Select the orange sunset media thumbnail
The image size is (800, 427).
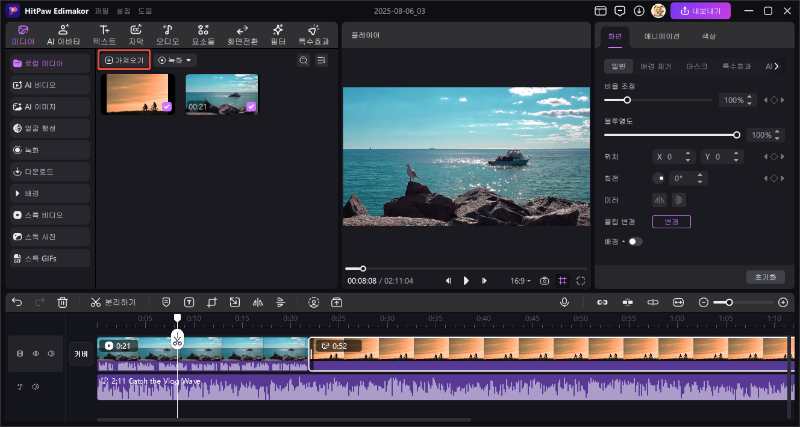coord(138,93)
